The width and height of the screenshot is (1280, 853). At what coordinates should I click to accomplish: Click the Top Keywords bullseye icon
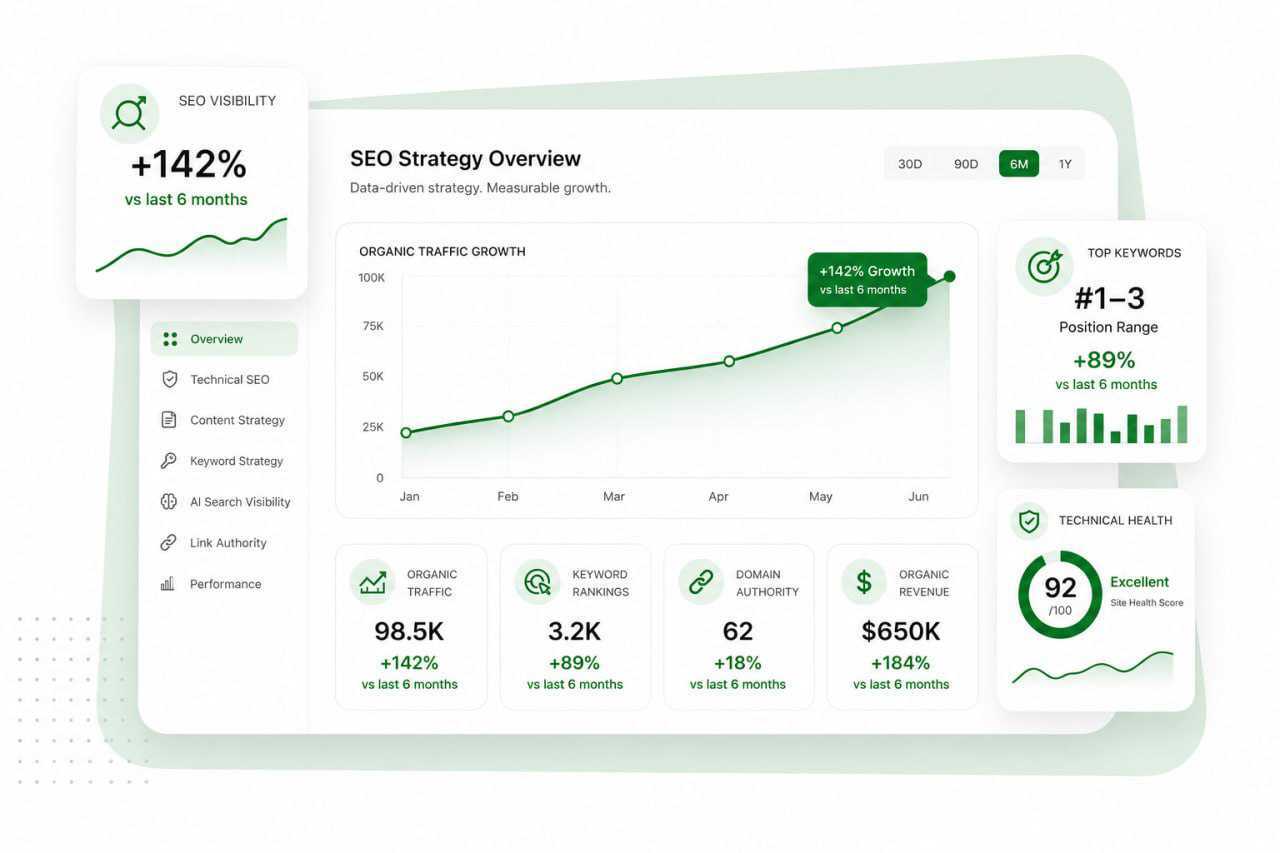1045,266
